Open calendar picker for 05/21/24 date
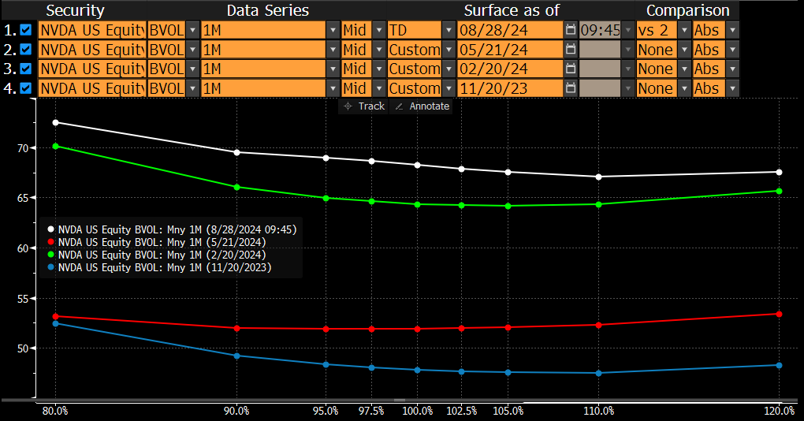Image resolution: width=805 pixels, height=424 pixels. click(x=570, y=49)
